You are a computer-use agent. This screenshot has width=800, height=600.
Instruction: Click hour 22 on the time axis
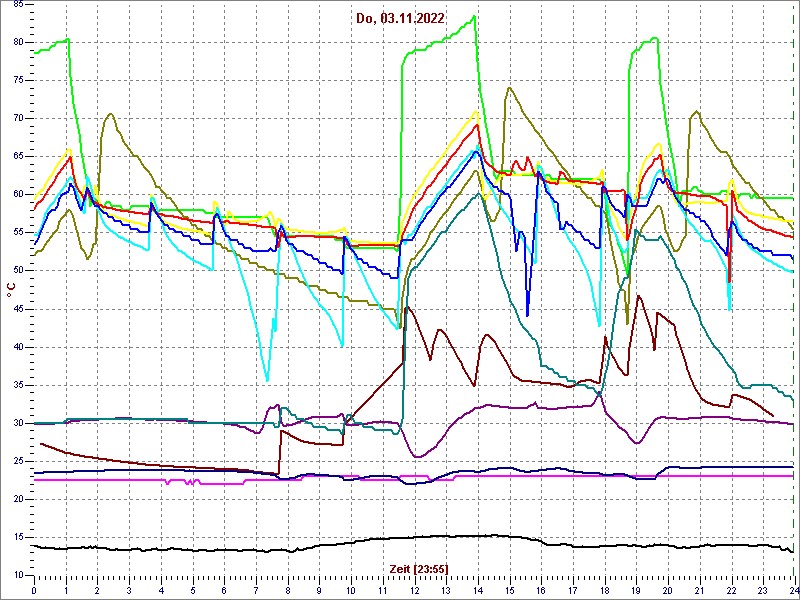point(731,590)
